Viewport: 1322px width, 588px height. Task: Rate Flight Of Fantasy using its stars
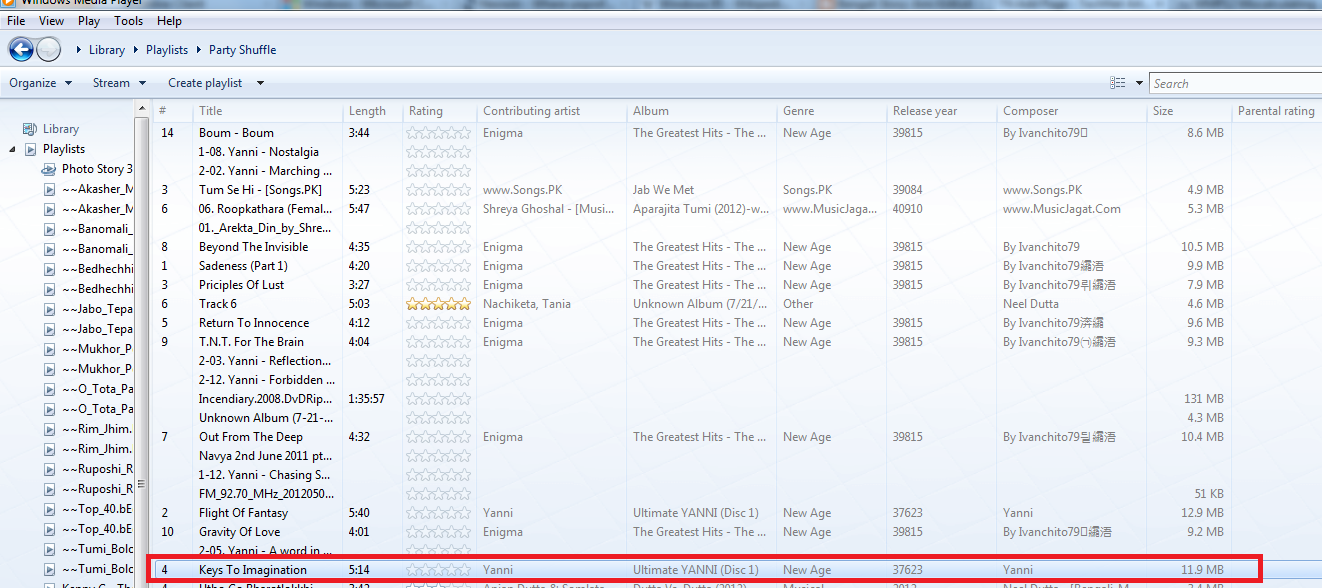[438, 513]
